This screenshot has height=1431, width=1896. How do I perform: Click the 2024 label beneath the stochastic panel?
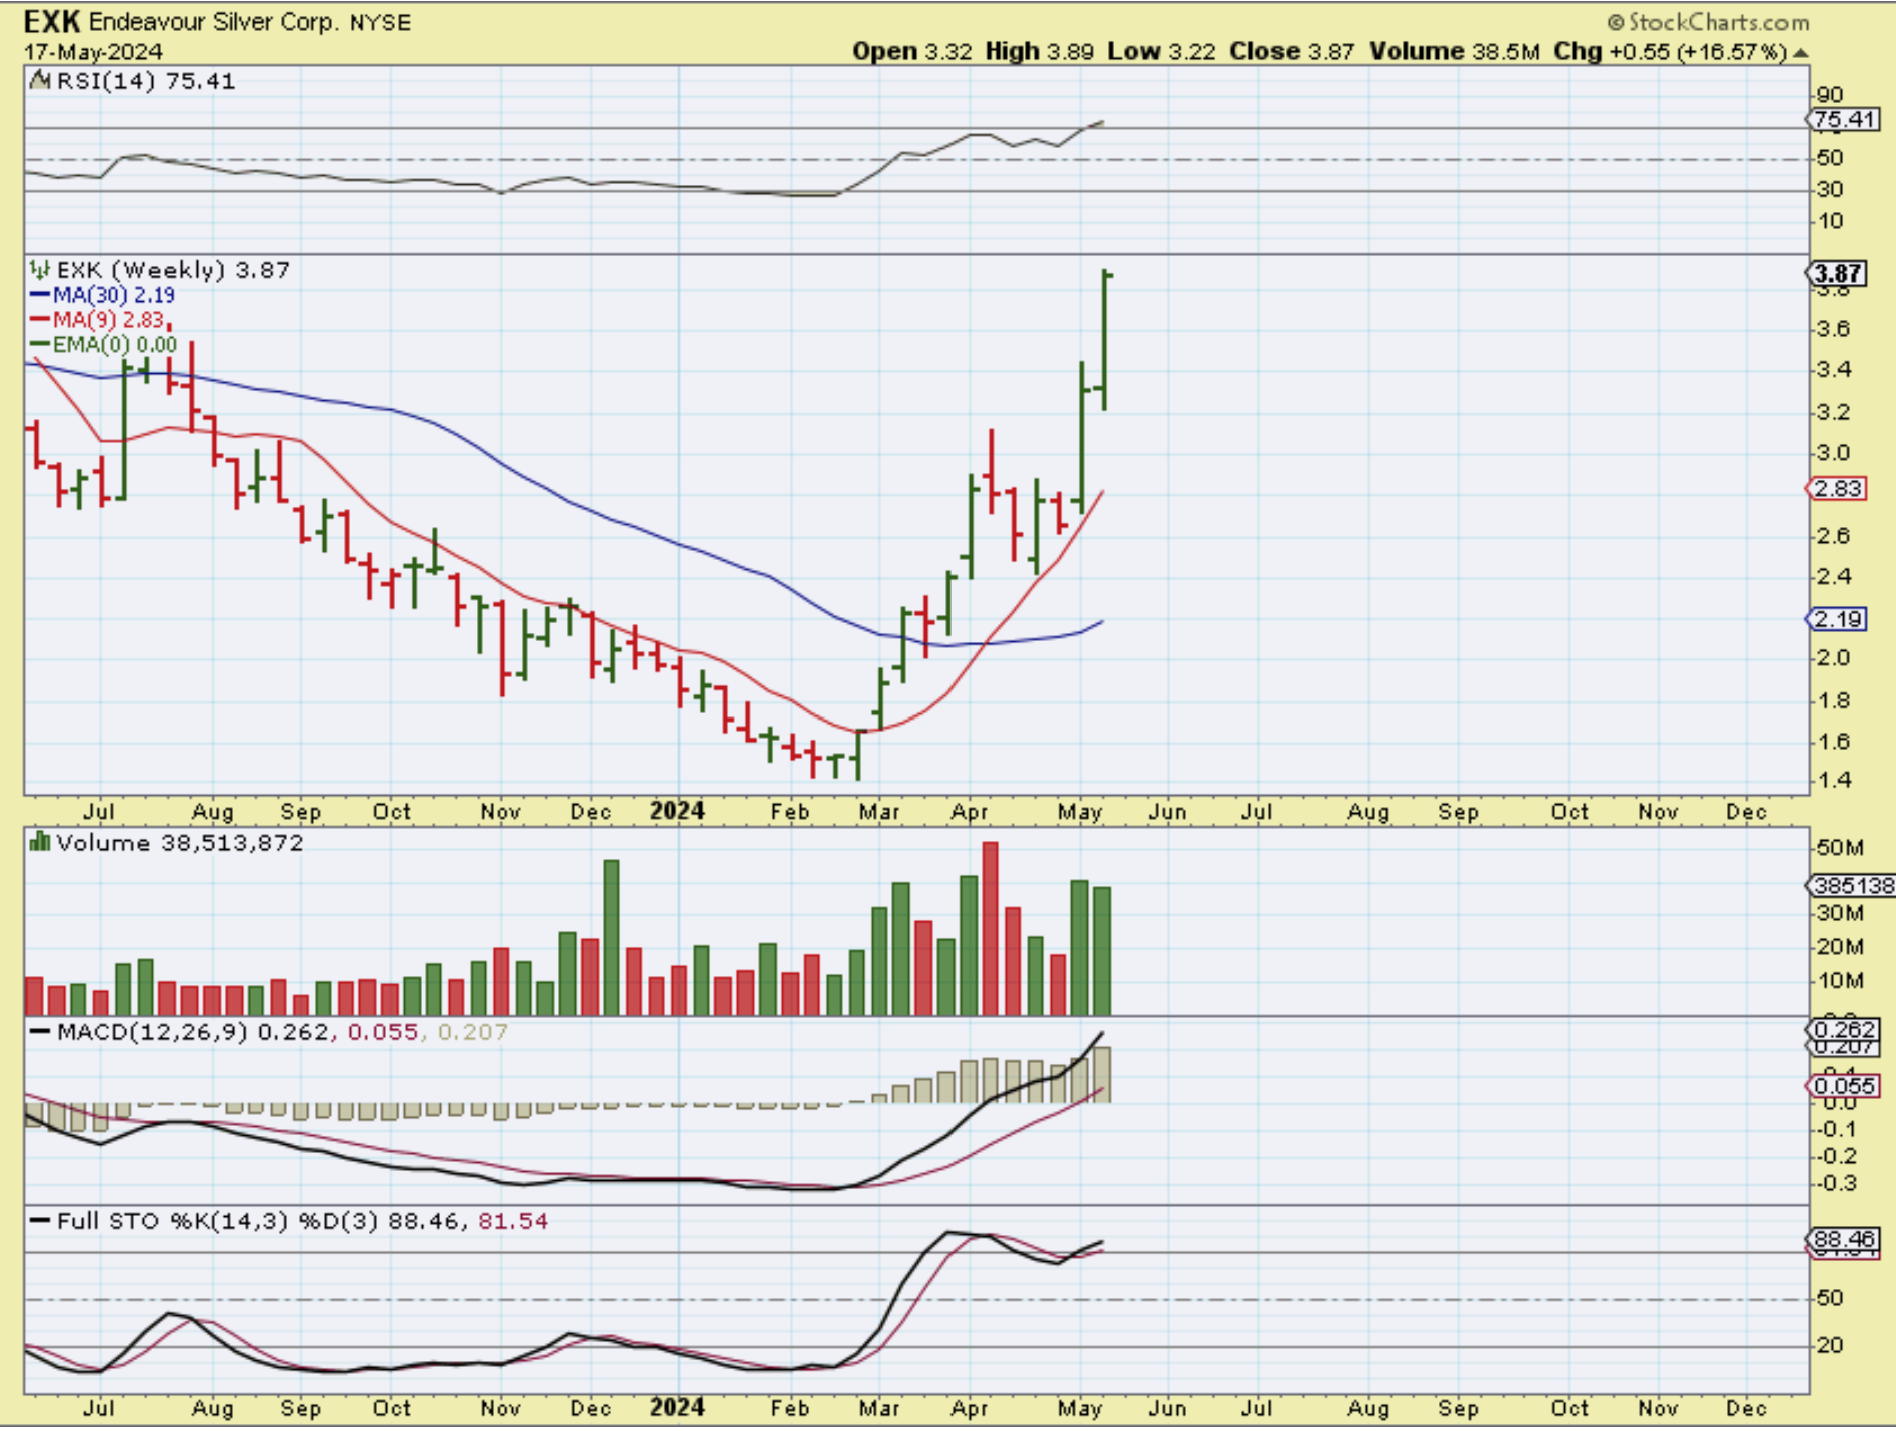[677, 1408]
